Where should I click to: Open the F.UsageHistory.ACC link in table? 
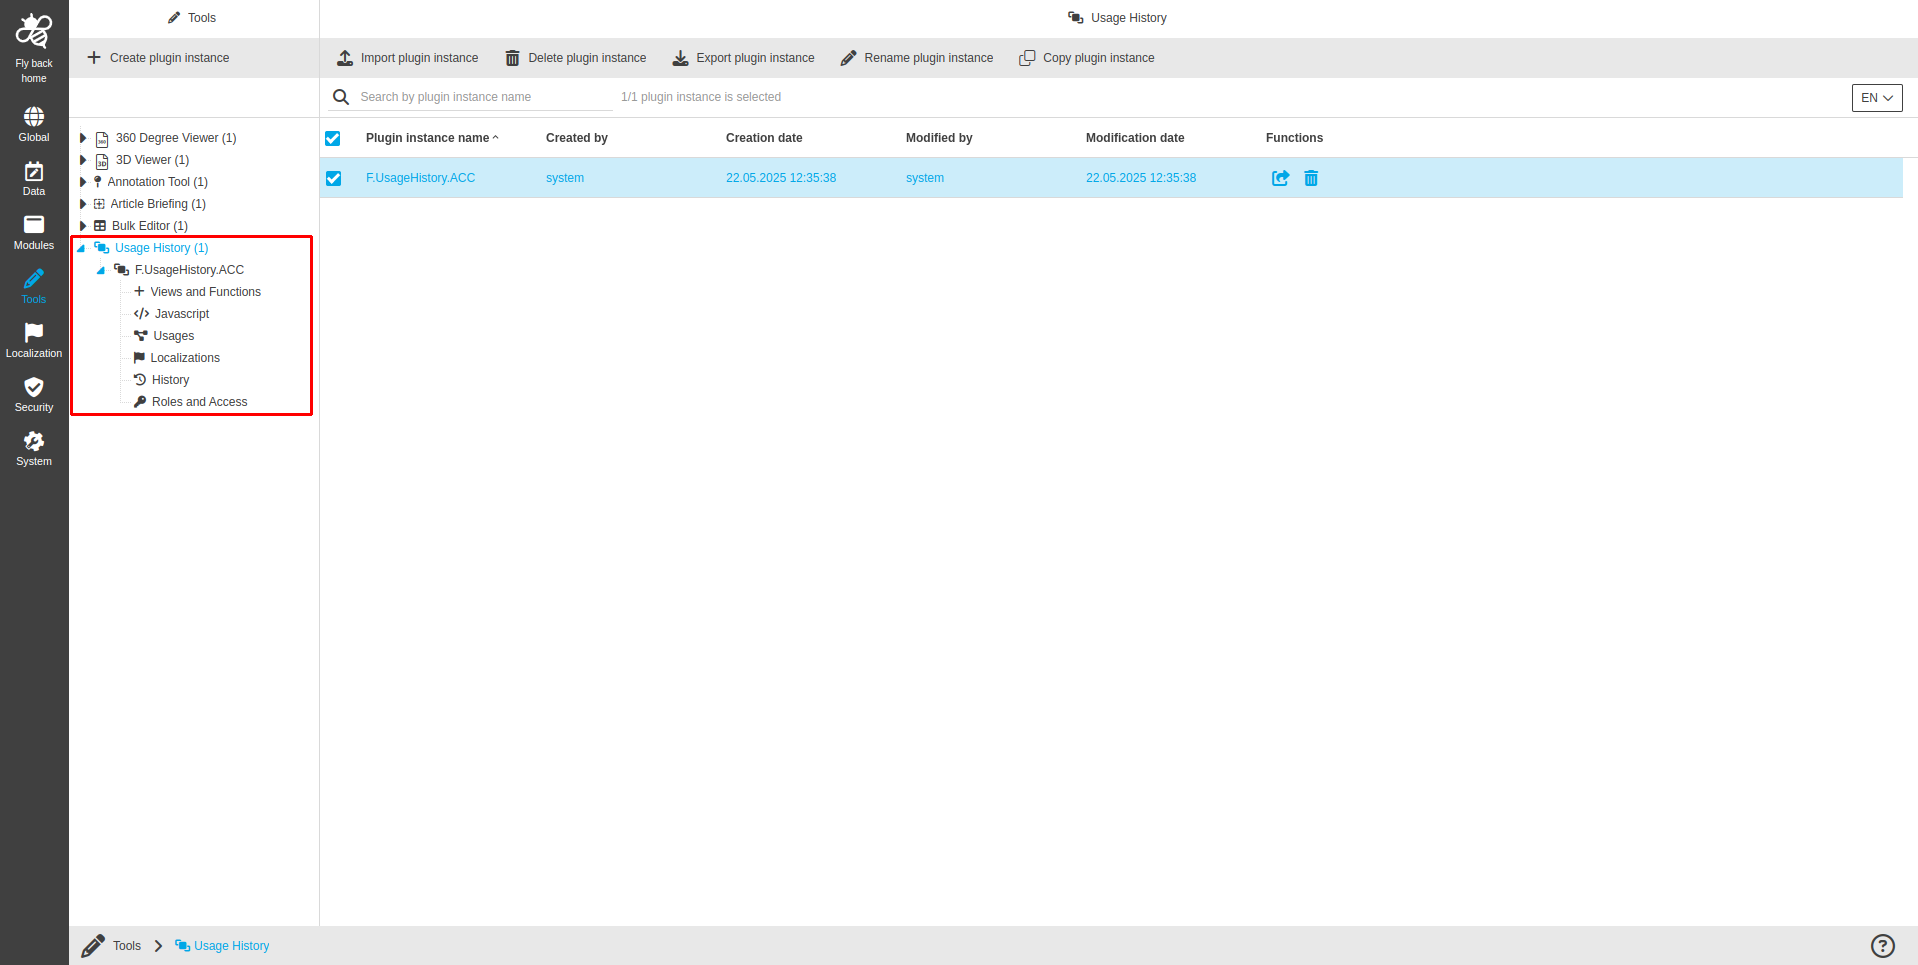pos(420,178)
